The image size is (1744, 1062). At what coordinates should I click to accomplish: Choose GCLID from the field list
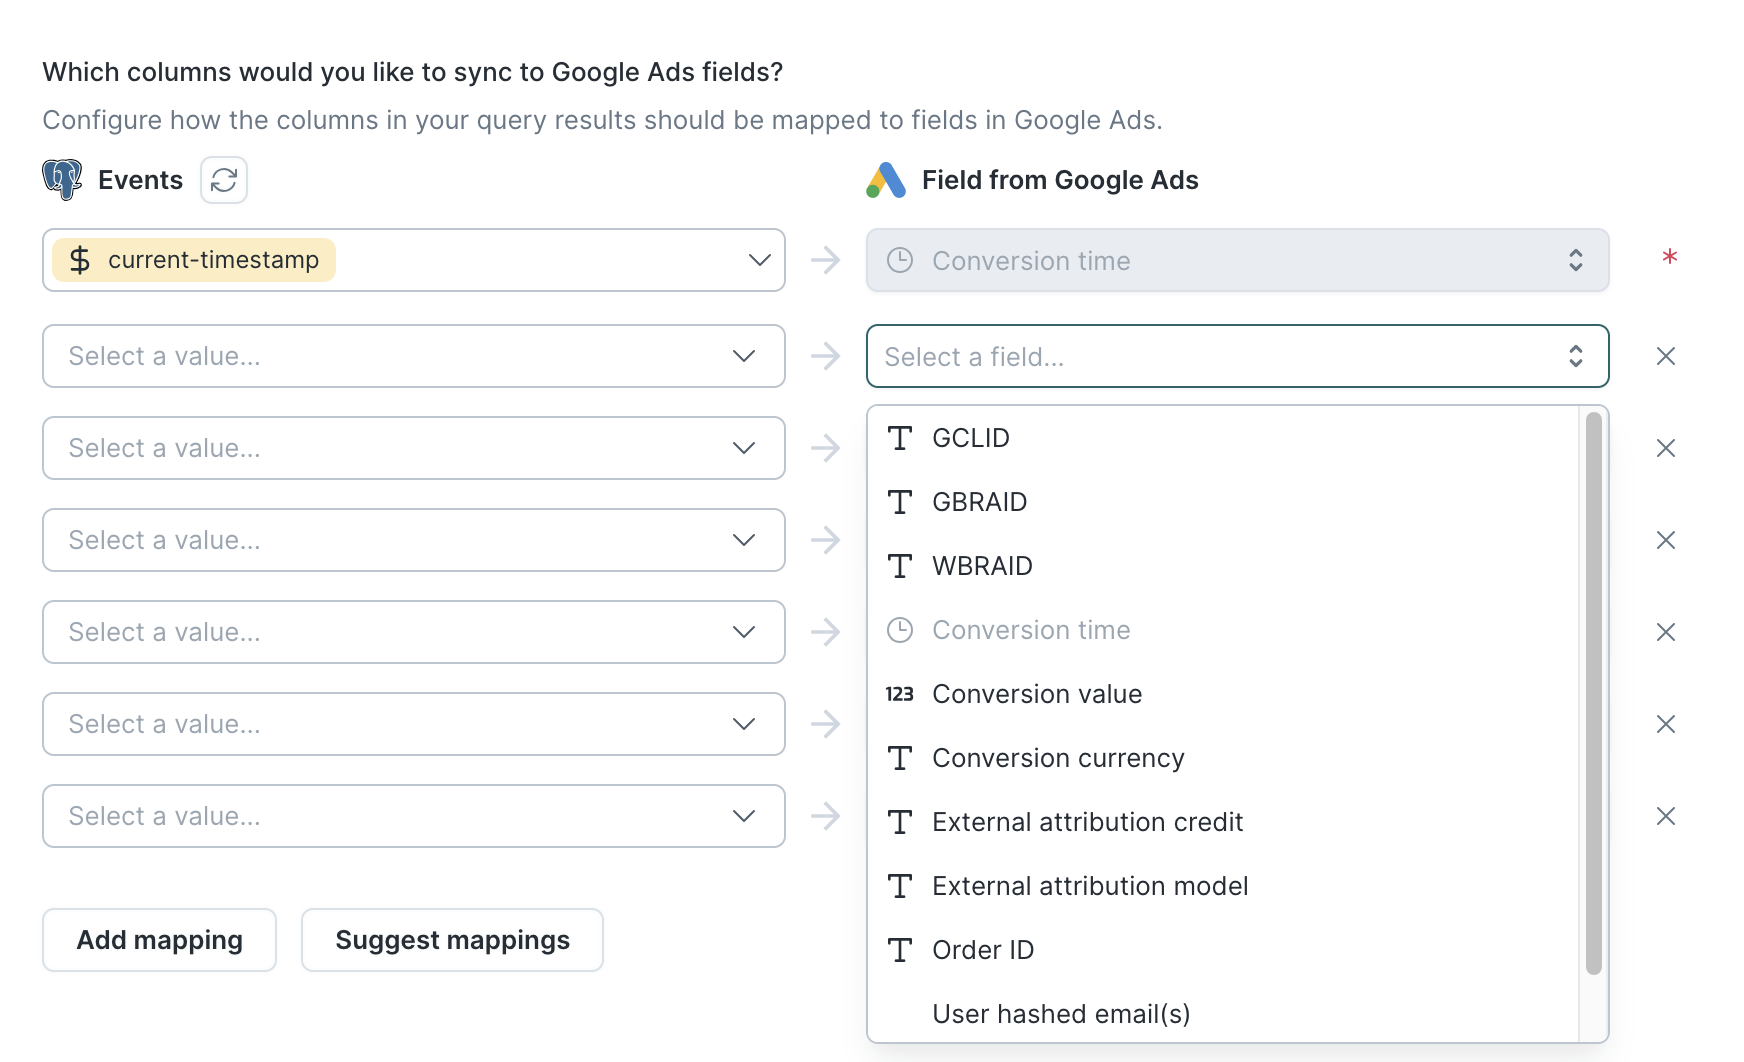pyautogui.click(x=1223, y=438)
